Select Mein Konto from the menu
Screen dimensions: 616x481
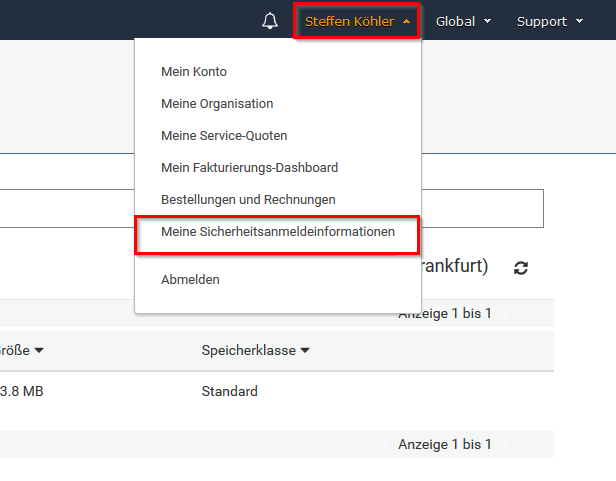(194, 71)
